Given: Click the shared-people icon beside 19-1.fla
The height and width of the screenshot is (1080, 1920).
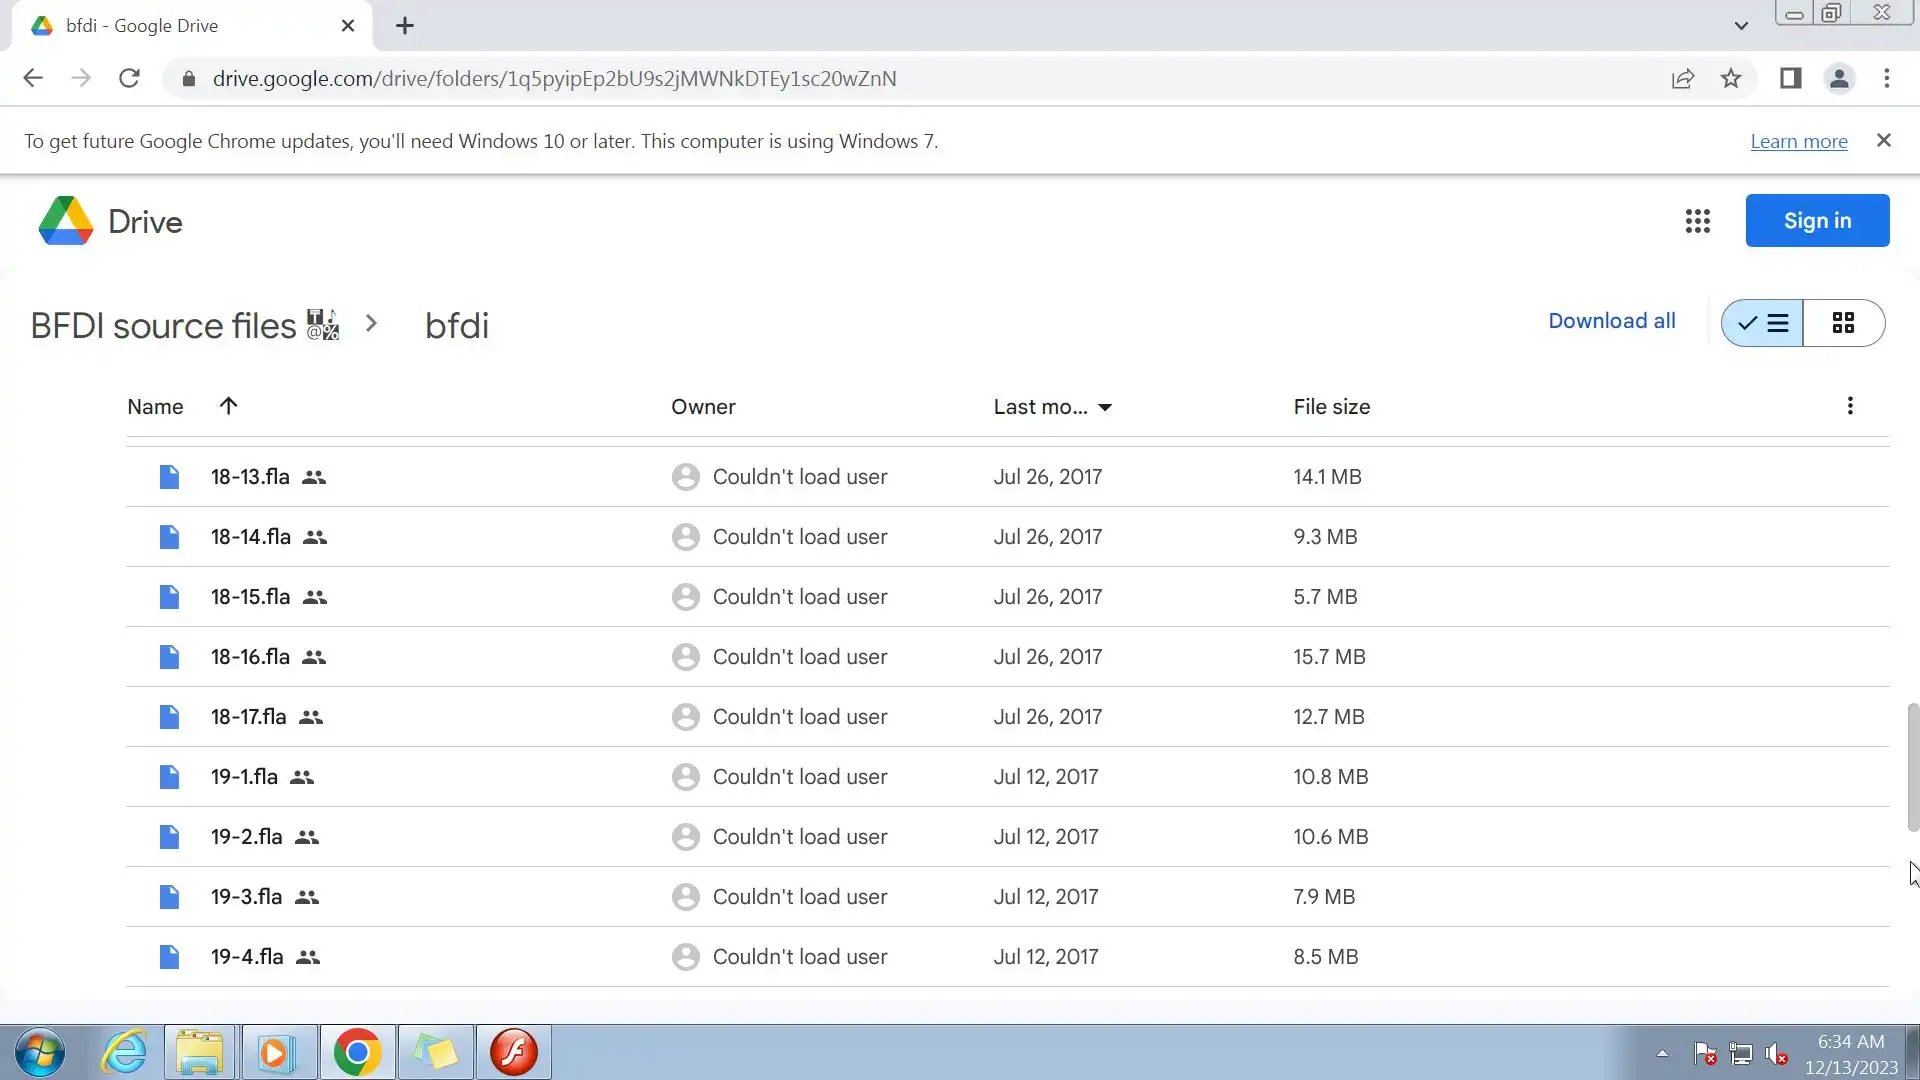Looking at the screenshot, I should 301,777.
